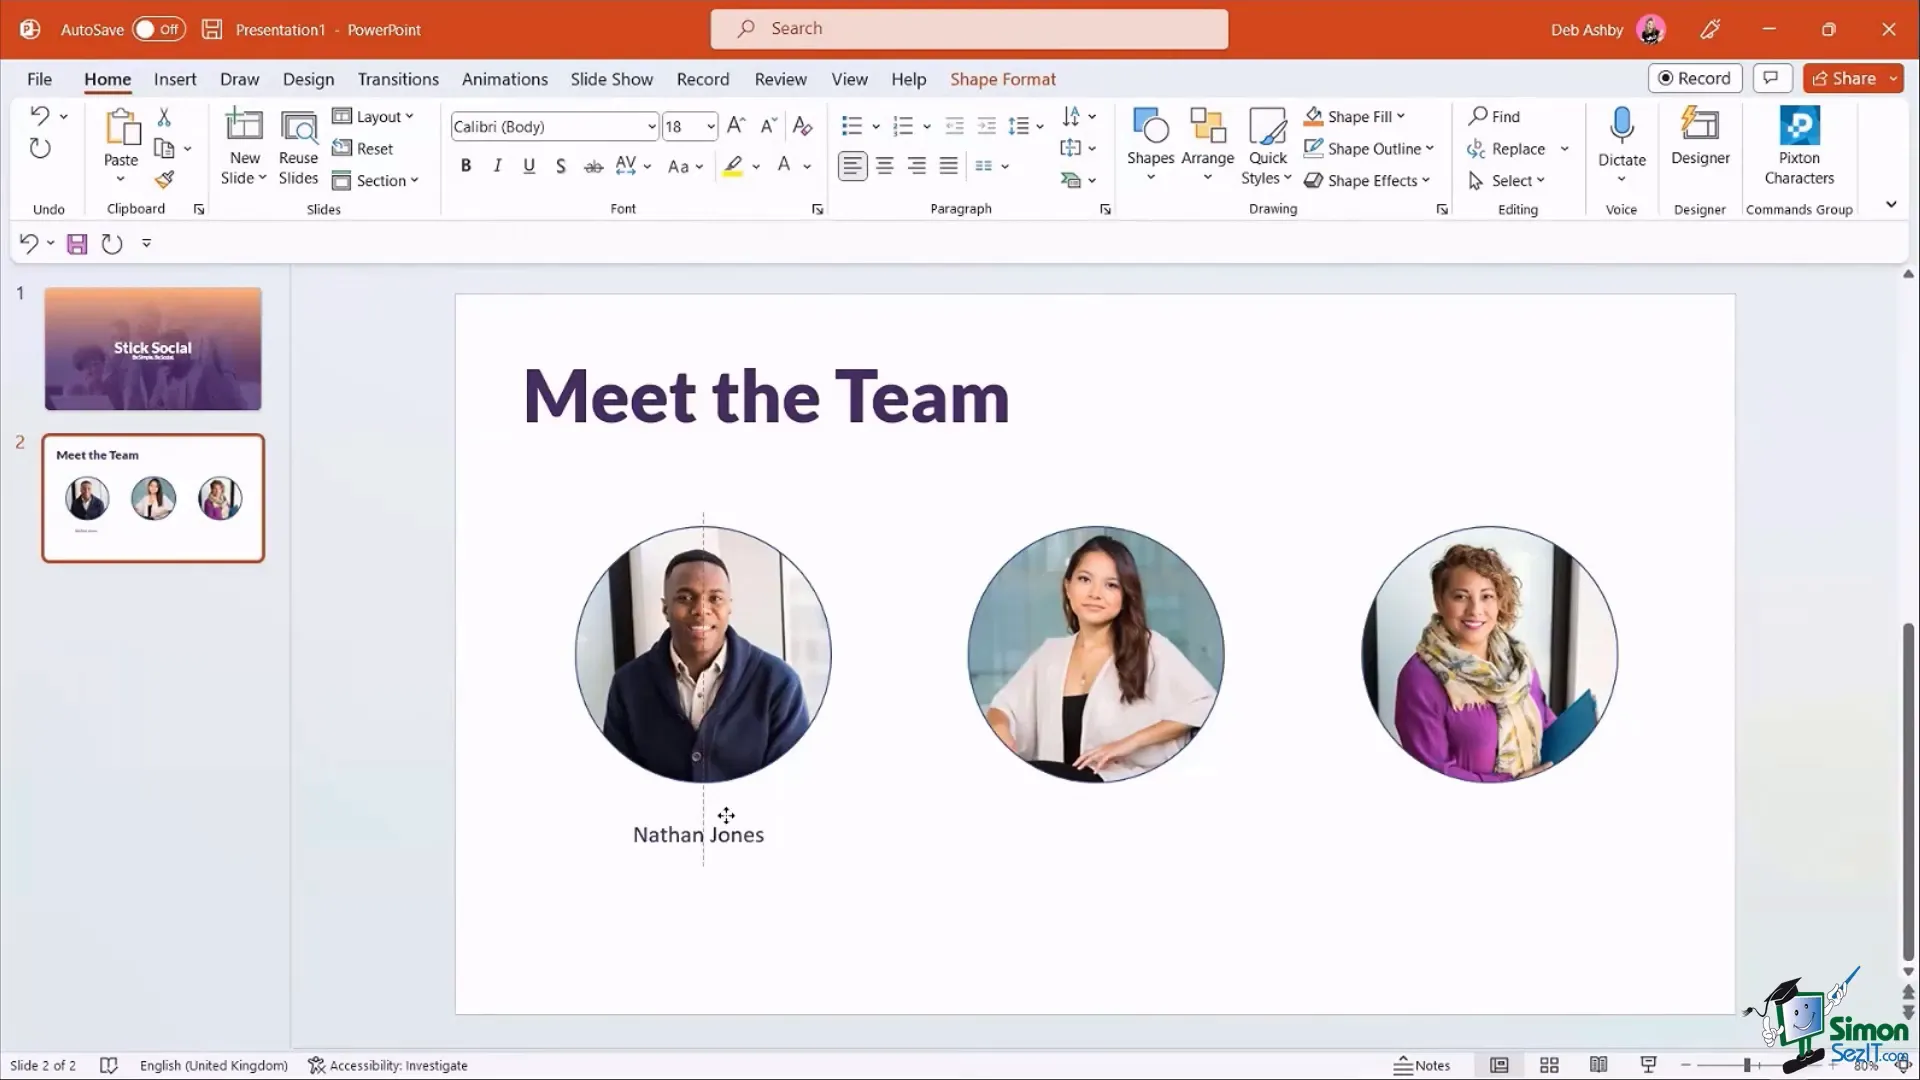Click the Copy icon in Clipboard
This screenshot has width=1920, height=1080.
click(x=164, y=149)
